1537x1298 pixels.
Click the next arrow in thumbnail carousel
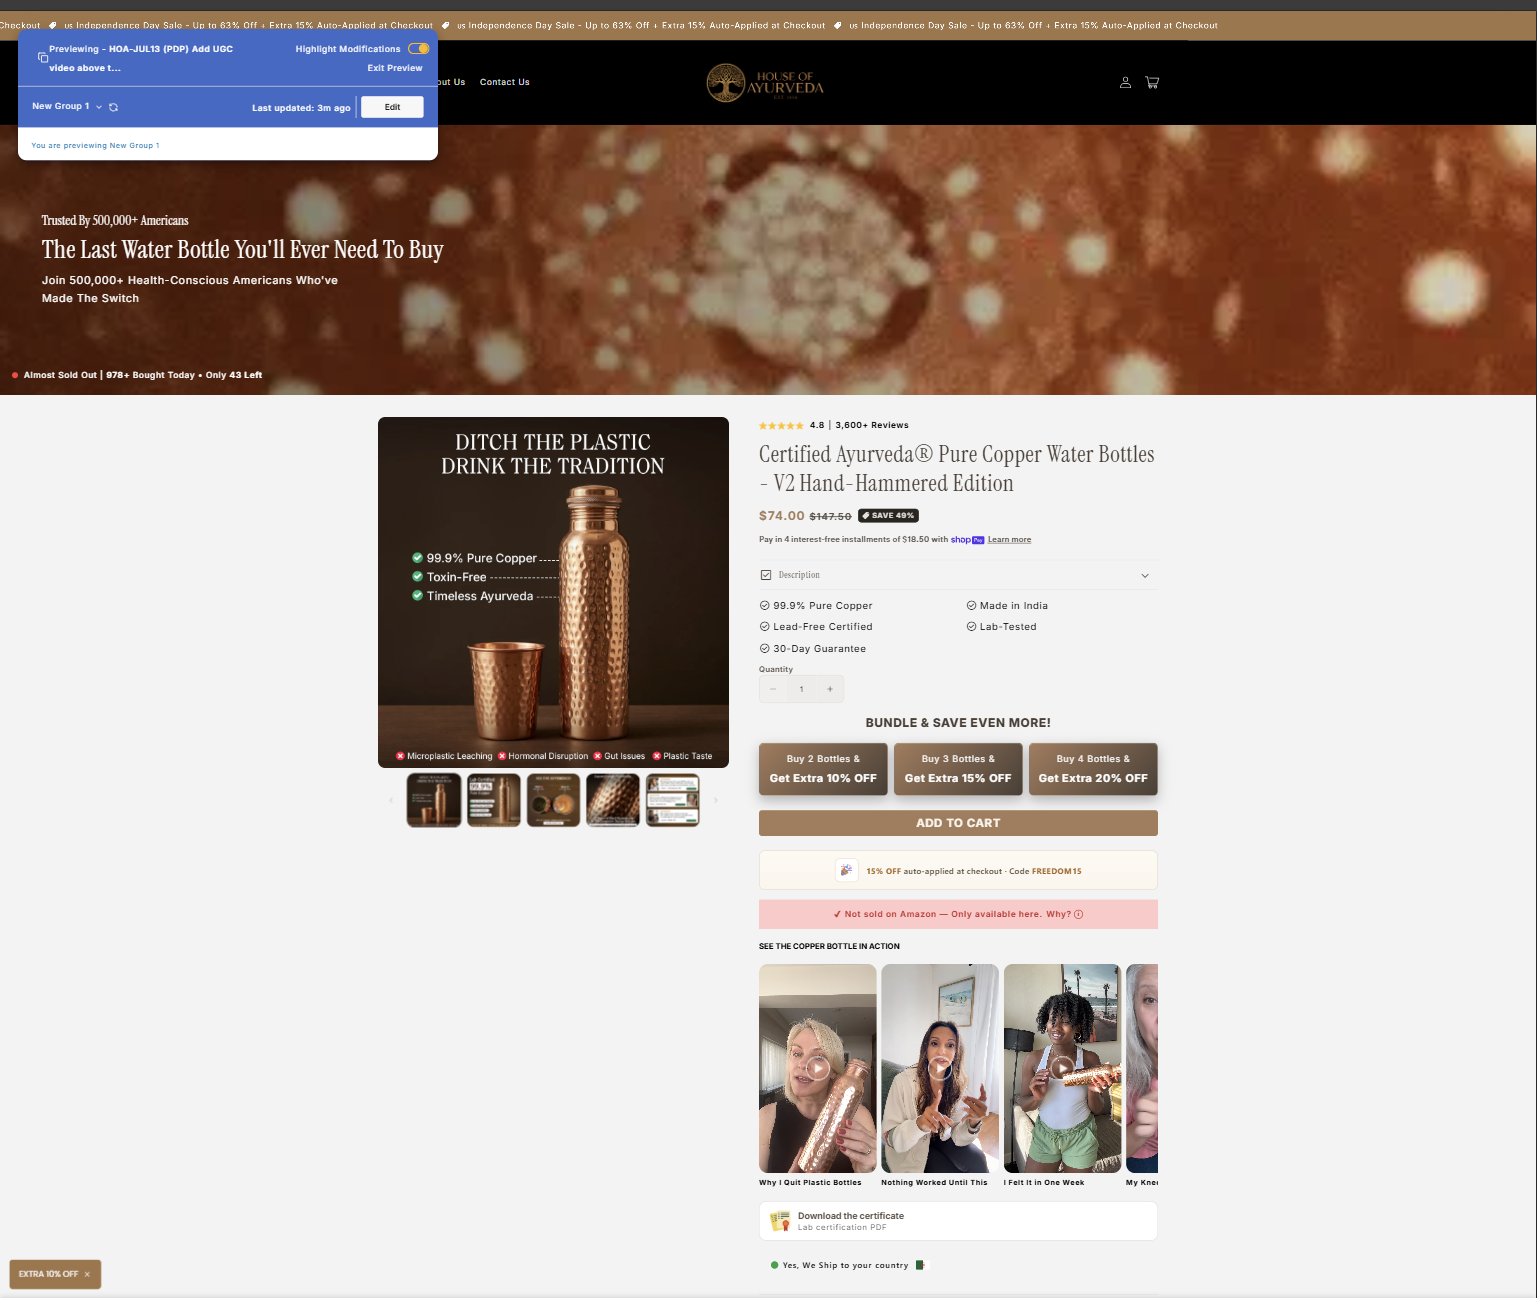tap(715, 800)
